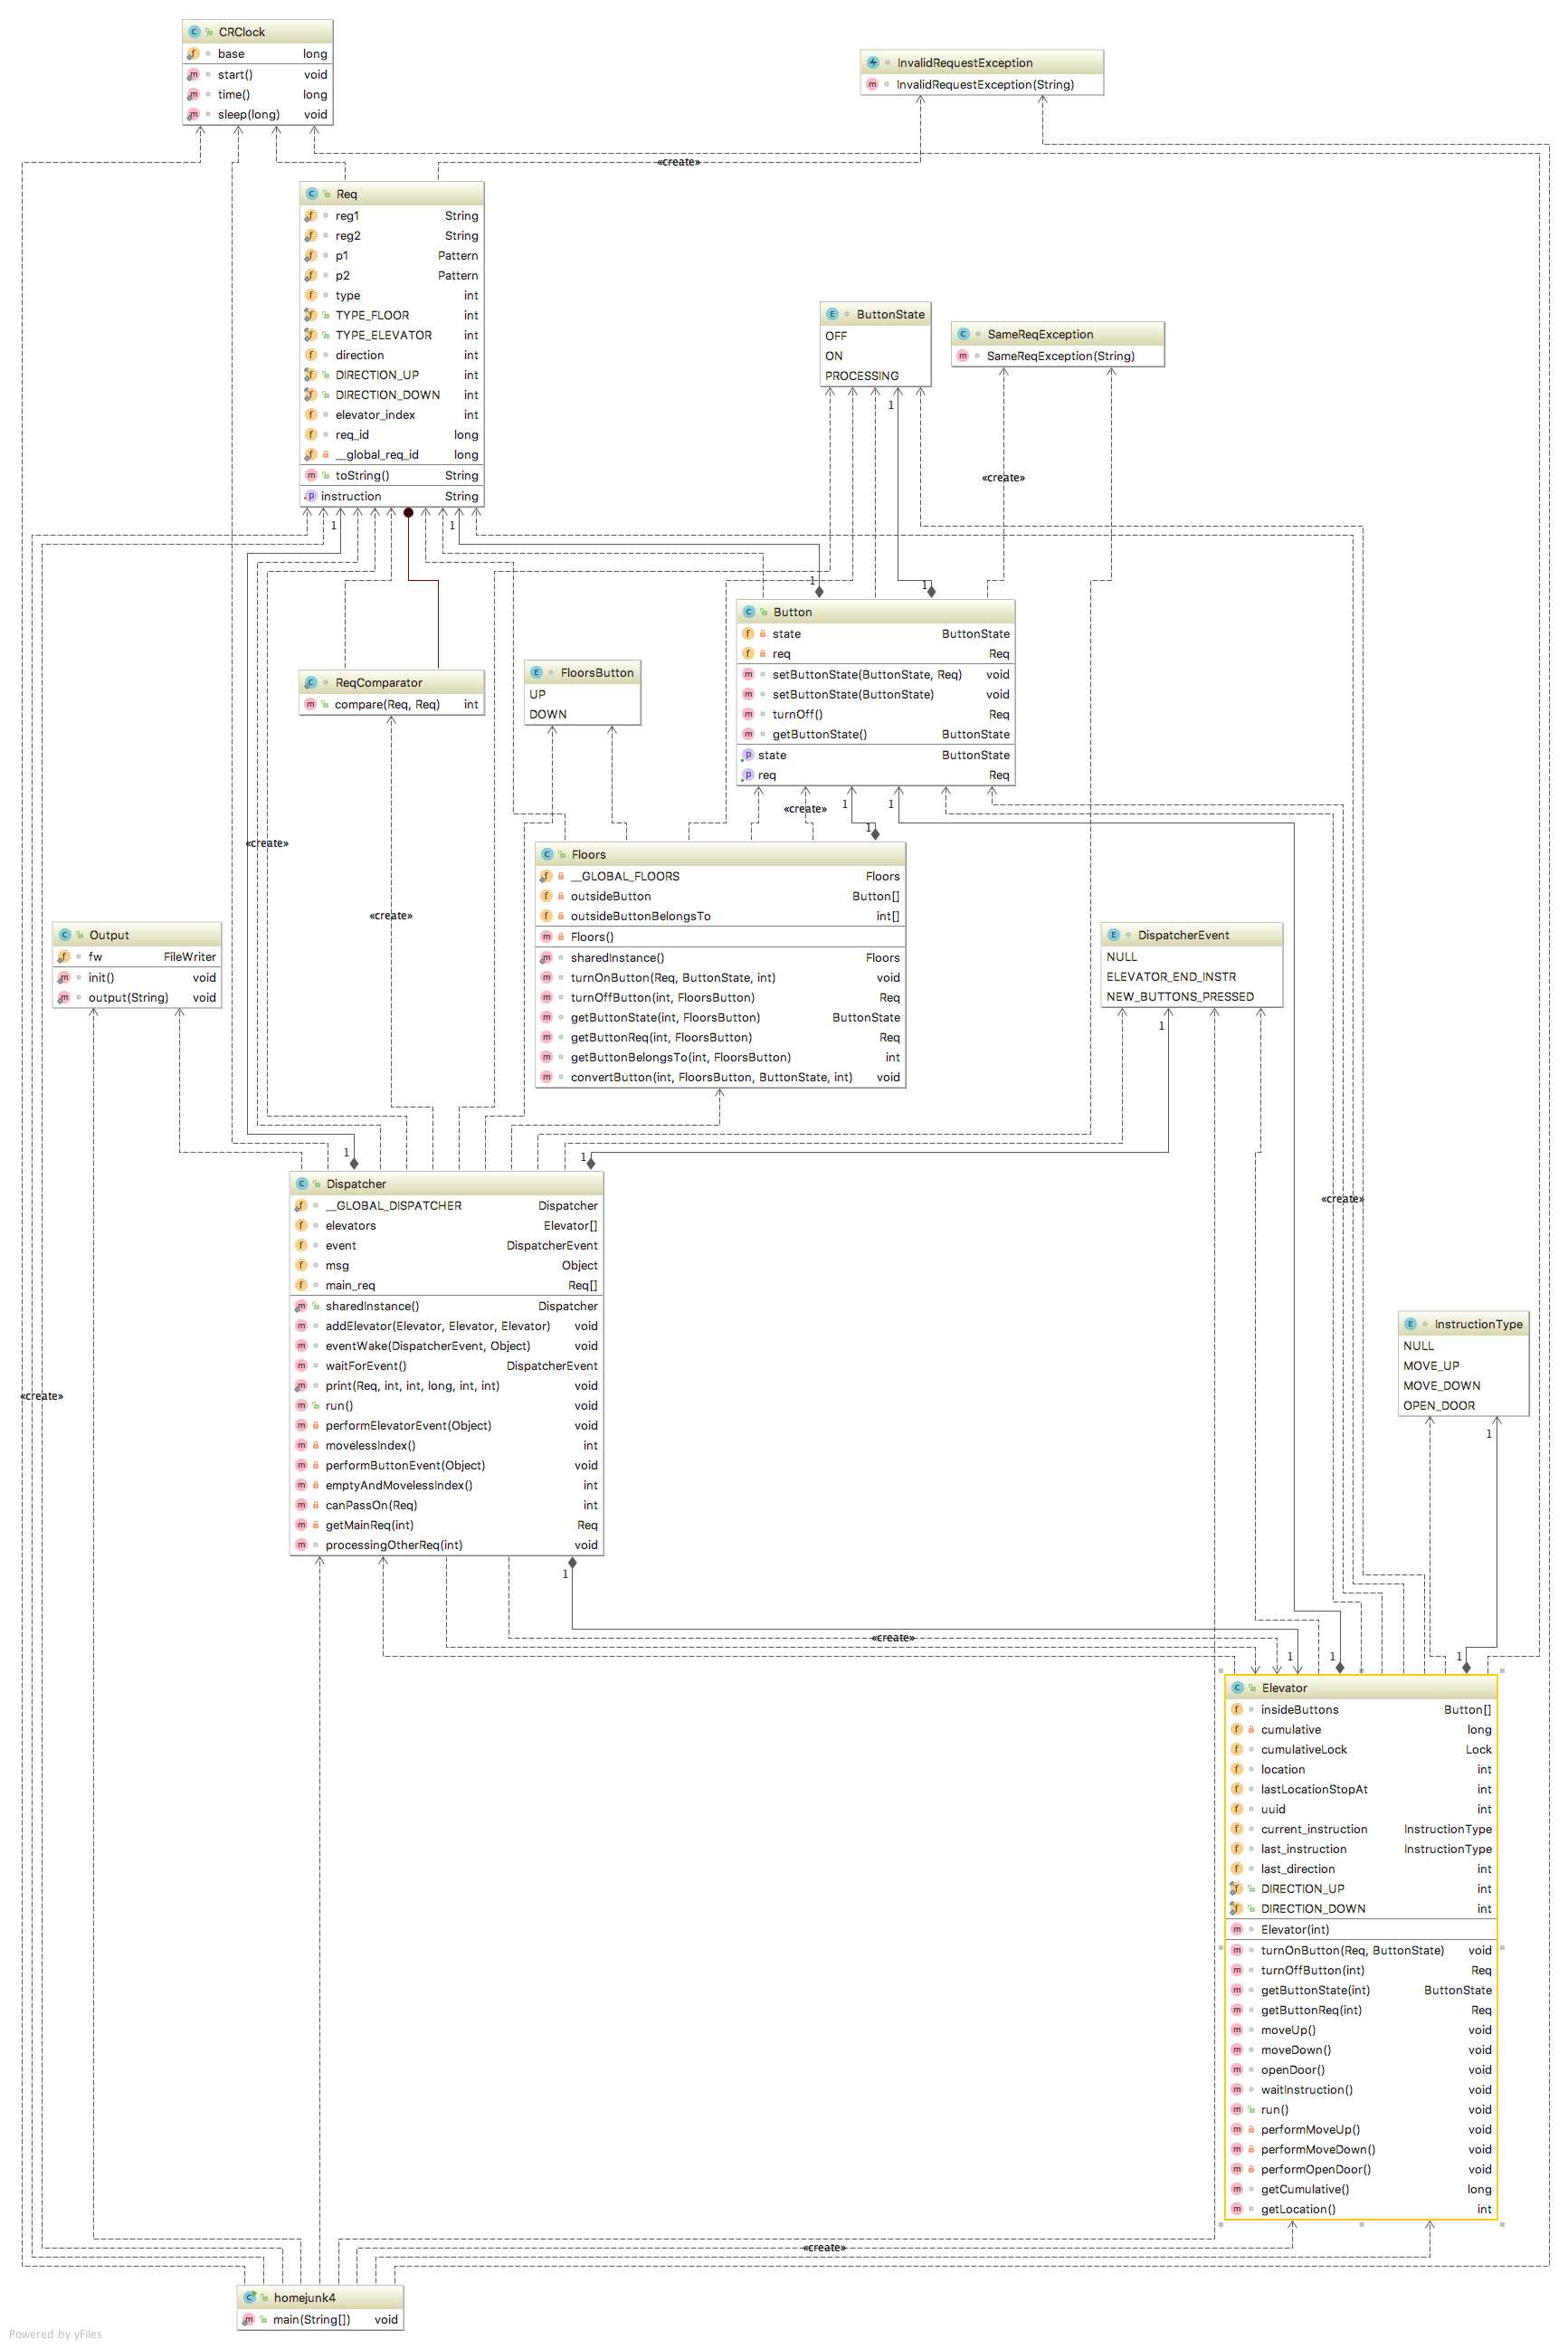
Task: Click field icon beside fw in Output
Action: (63, 957)
